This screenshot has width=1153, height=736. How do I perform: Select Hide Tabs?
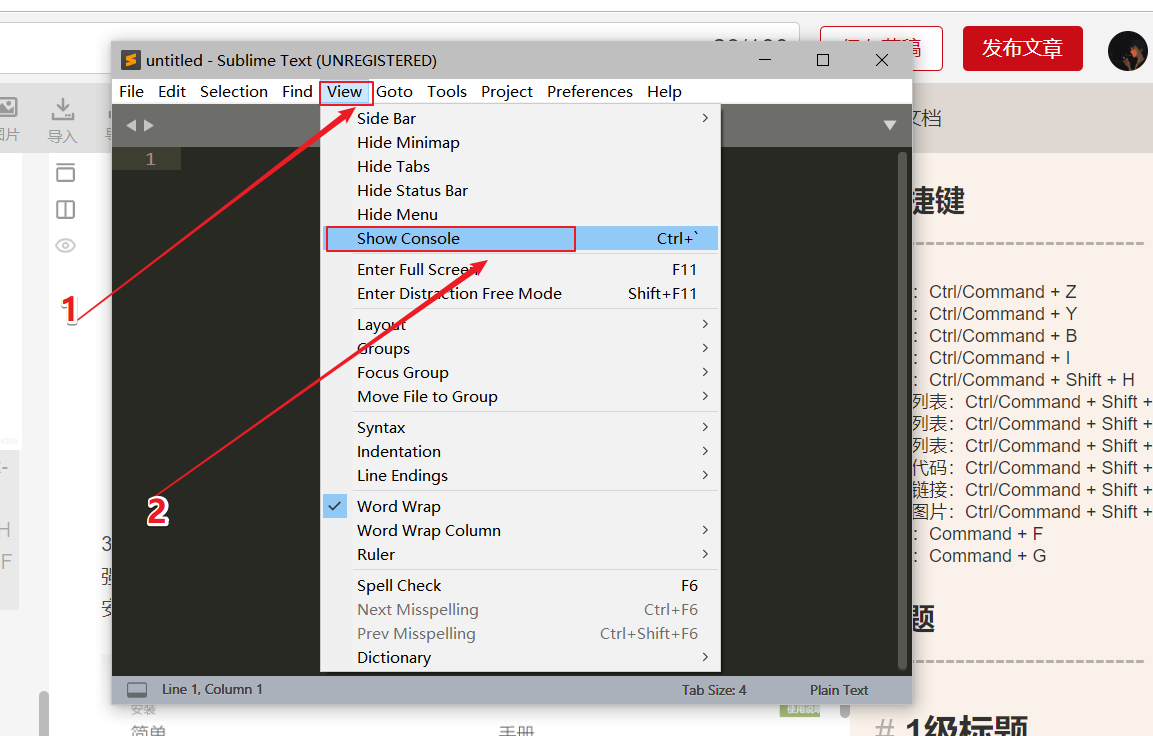tap(520, 166)
